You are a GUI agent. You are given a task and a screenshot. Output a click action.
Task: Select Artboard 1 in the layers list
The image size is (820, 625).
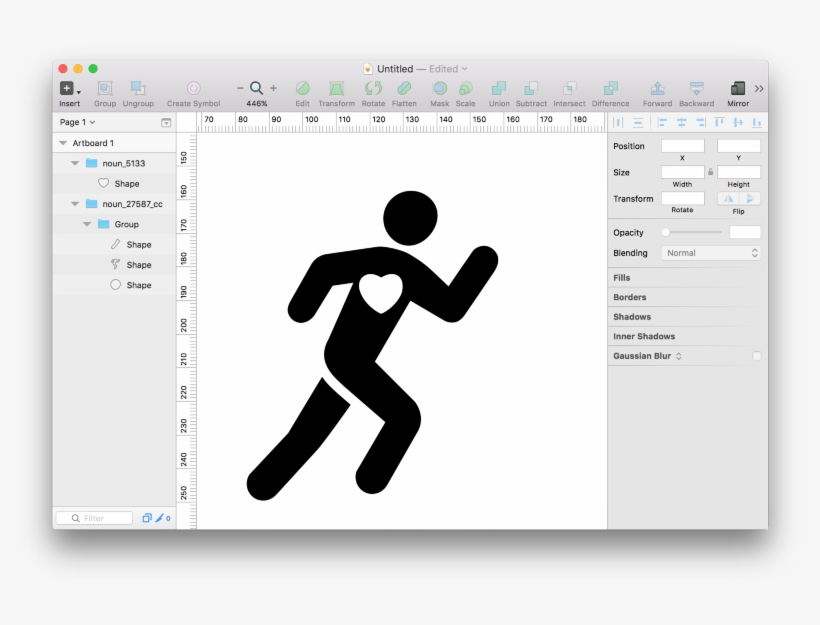(93, 142)
